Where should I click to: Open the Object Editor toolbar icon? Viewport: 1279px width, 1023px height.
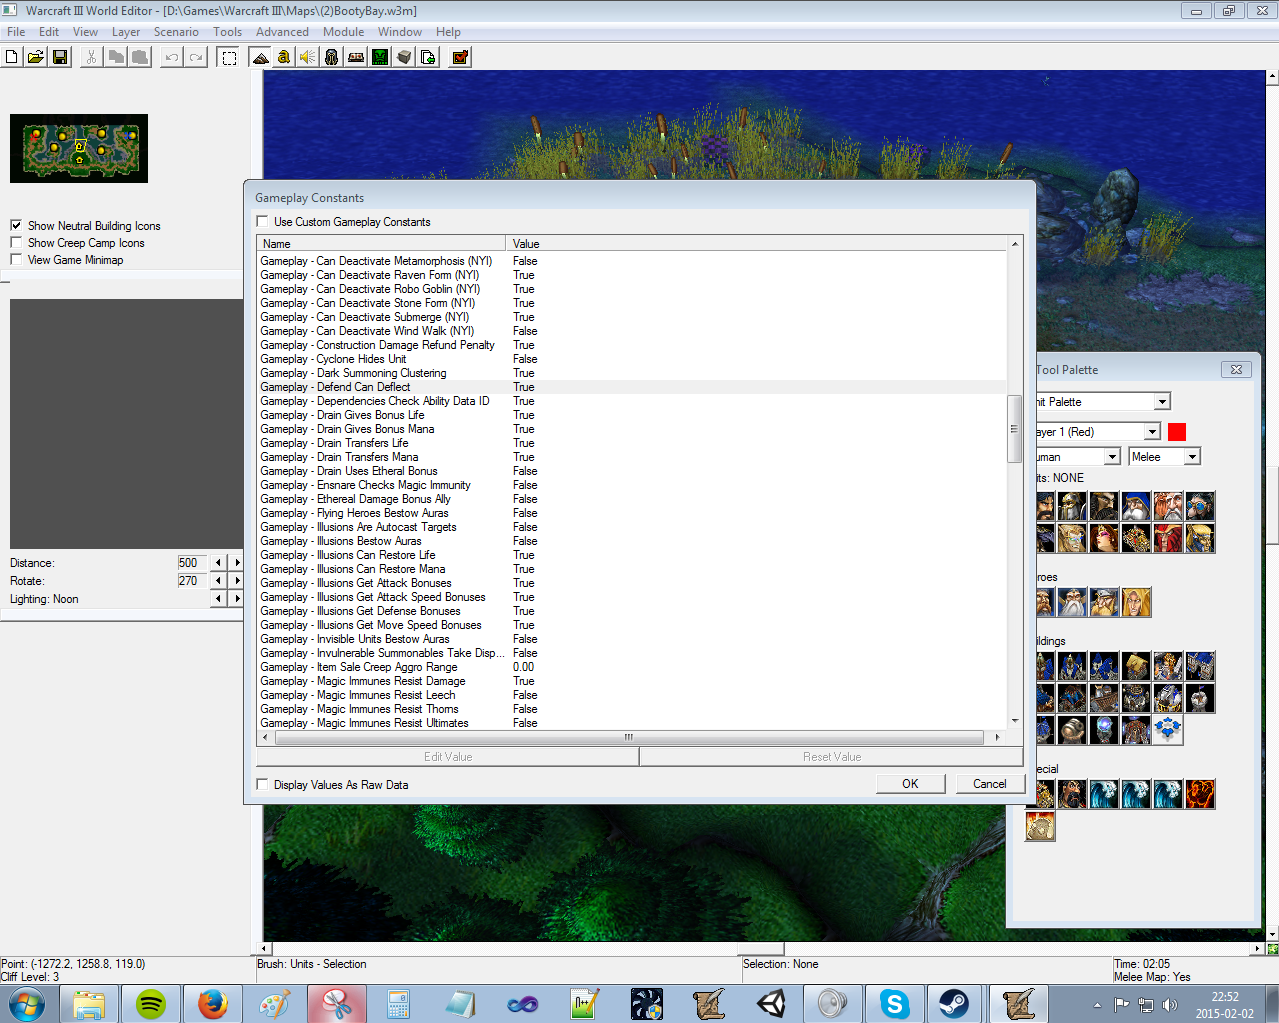point(332,57)
